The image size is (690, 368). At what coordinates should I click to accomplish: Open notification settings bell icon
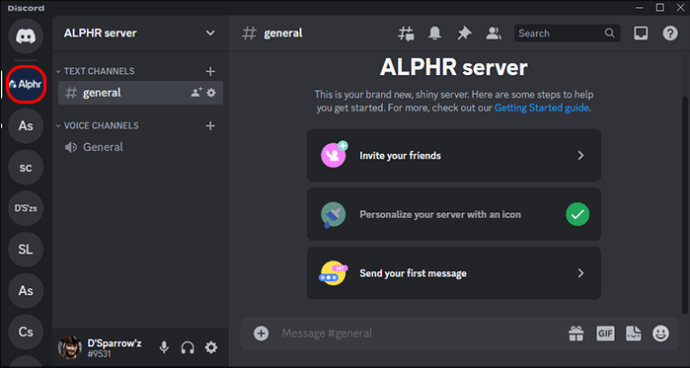tap(435, 33)
